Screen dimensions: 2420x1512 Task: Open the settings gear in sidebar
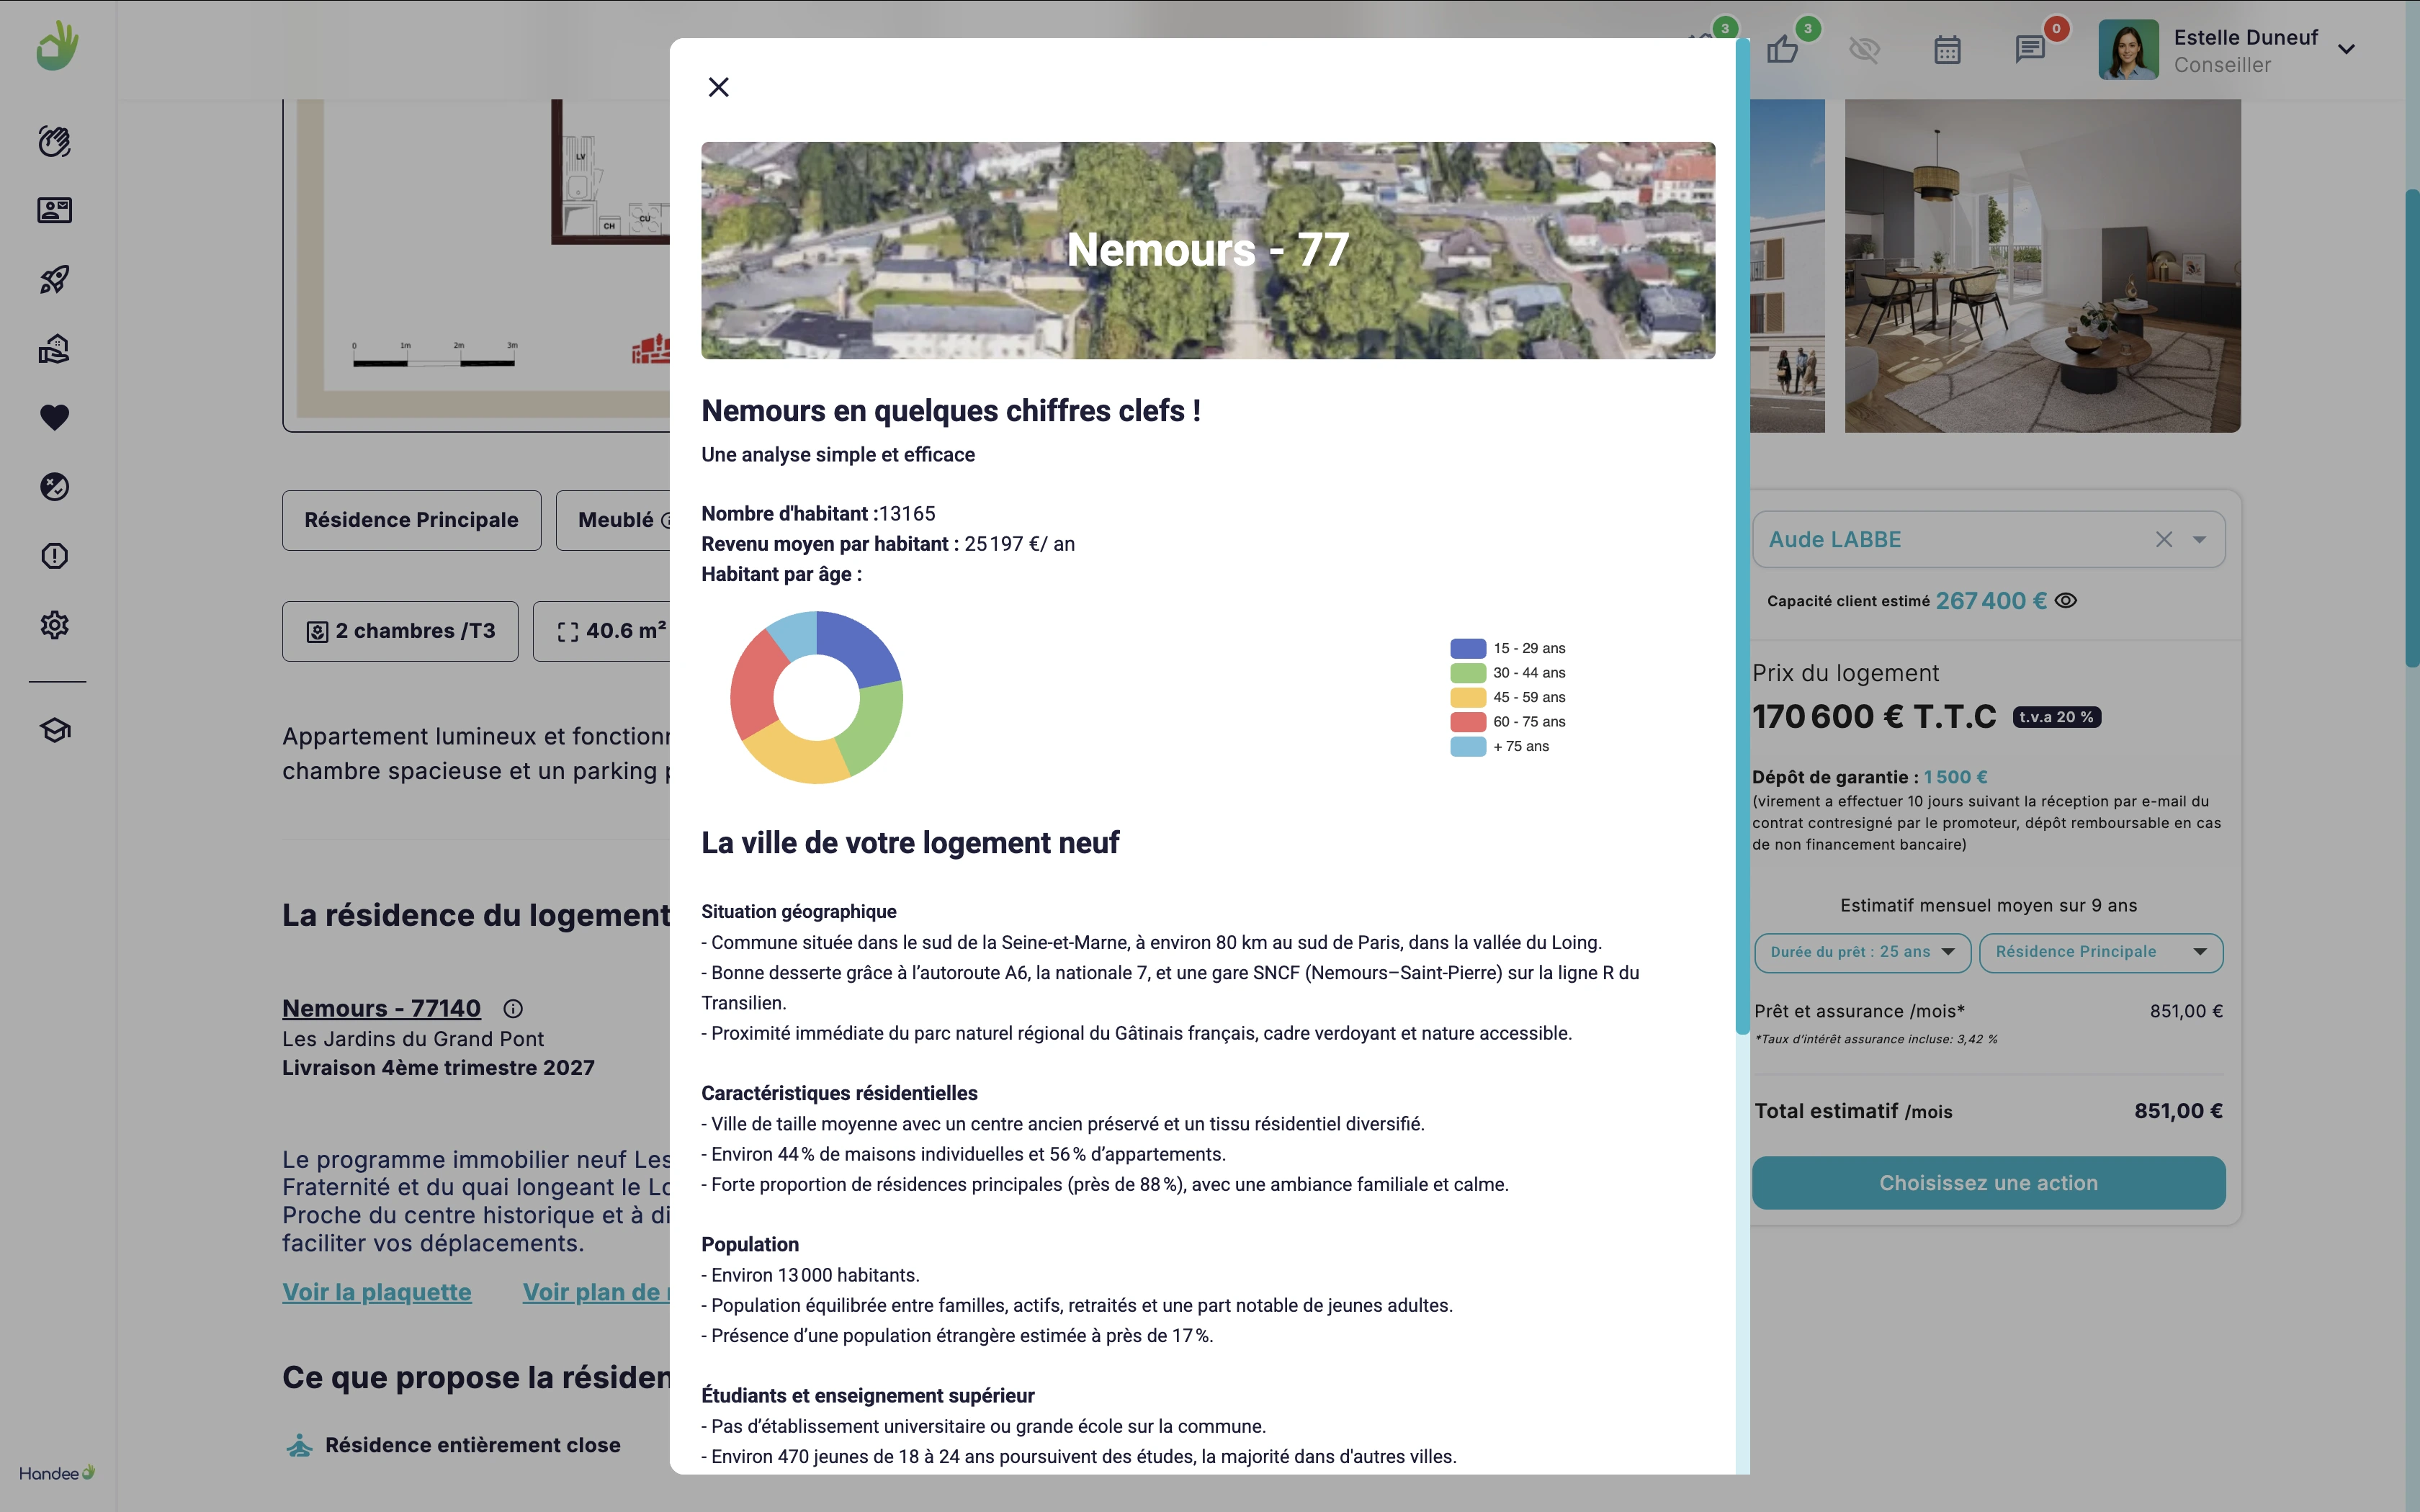(55, 625)
